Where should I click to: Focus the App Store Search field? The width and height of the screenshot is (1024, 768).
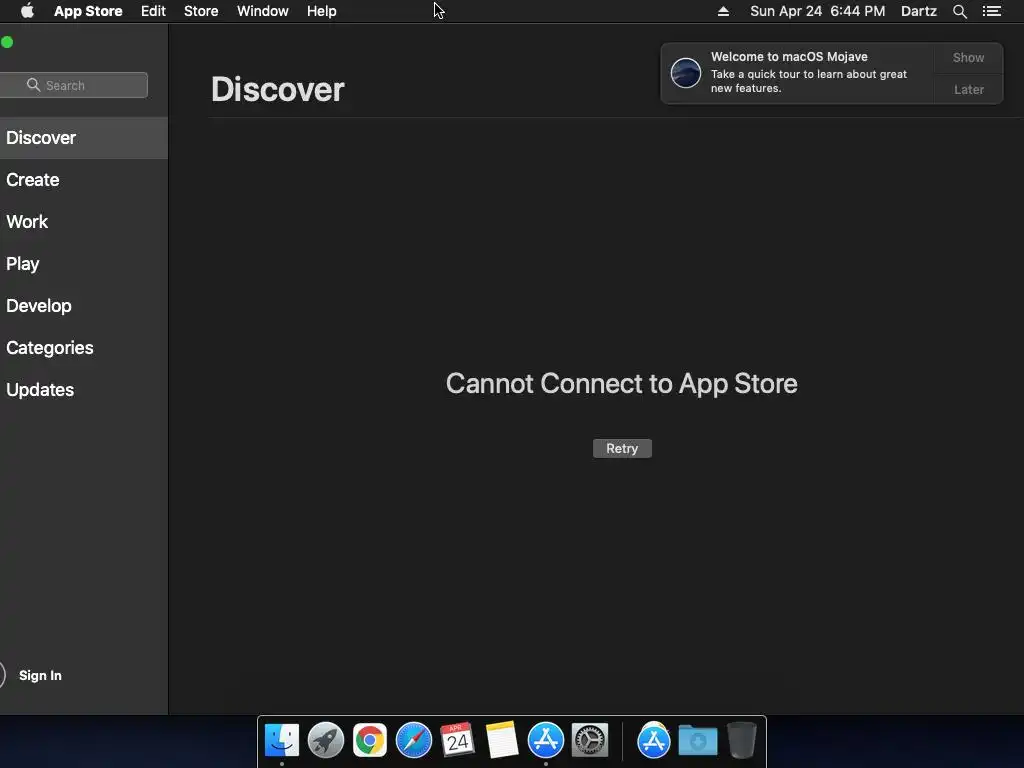[74, 85]
